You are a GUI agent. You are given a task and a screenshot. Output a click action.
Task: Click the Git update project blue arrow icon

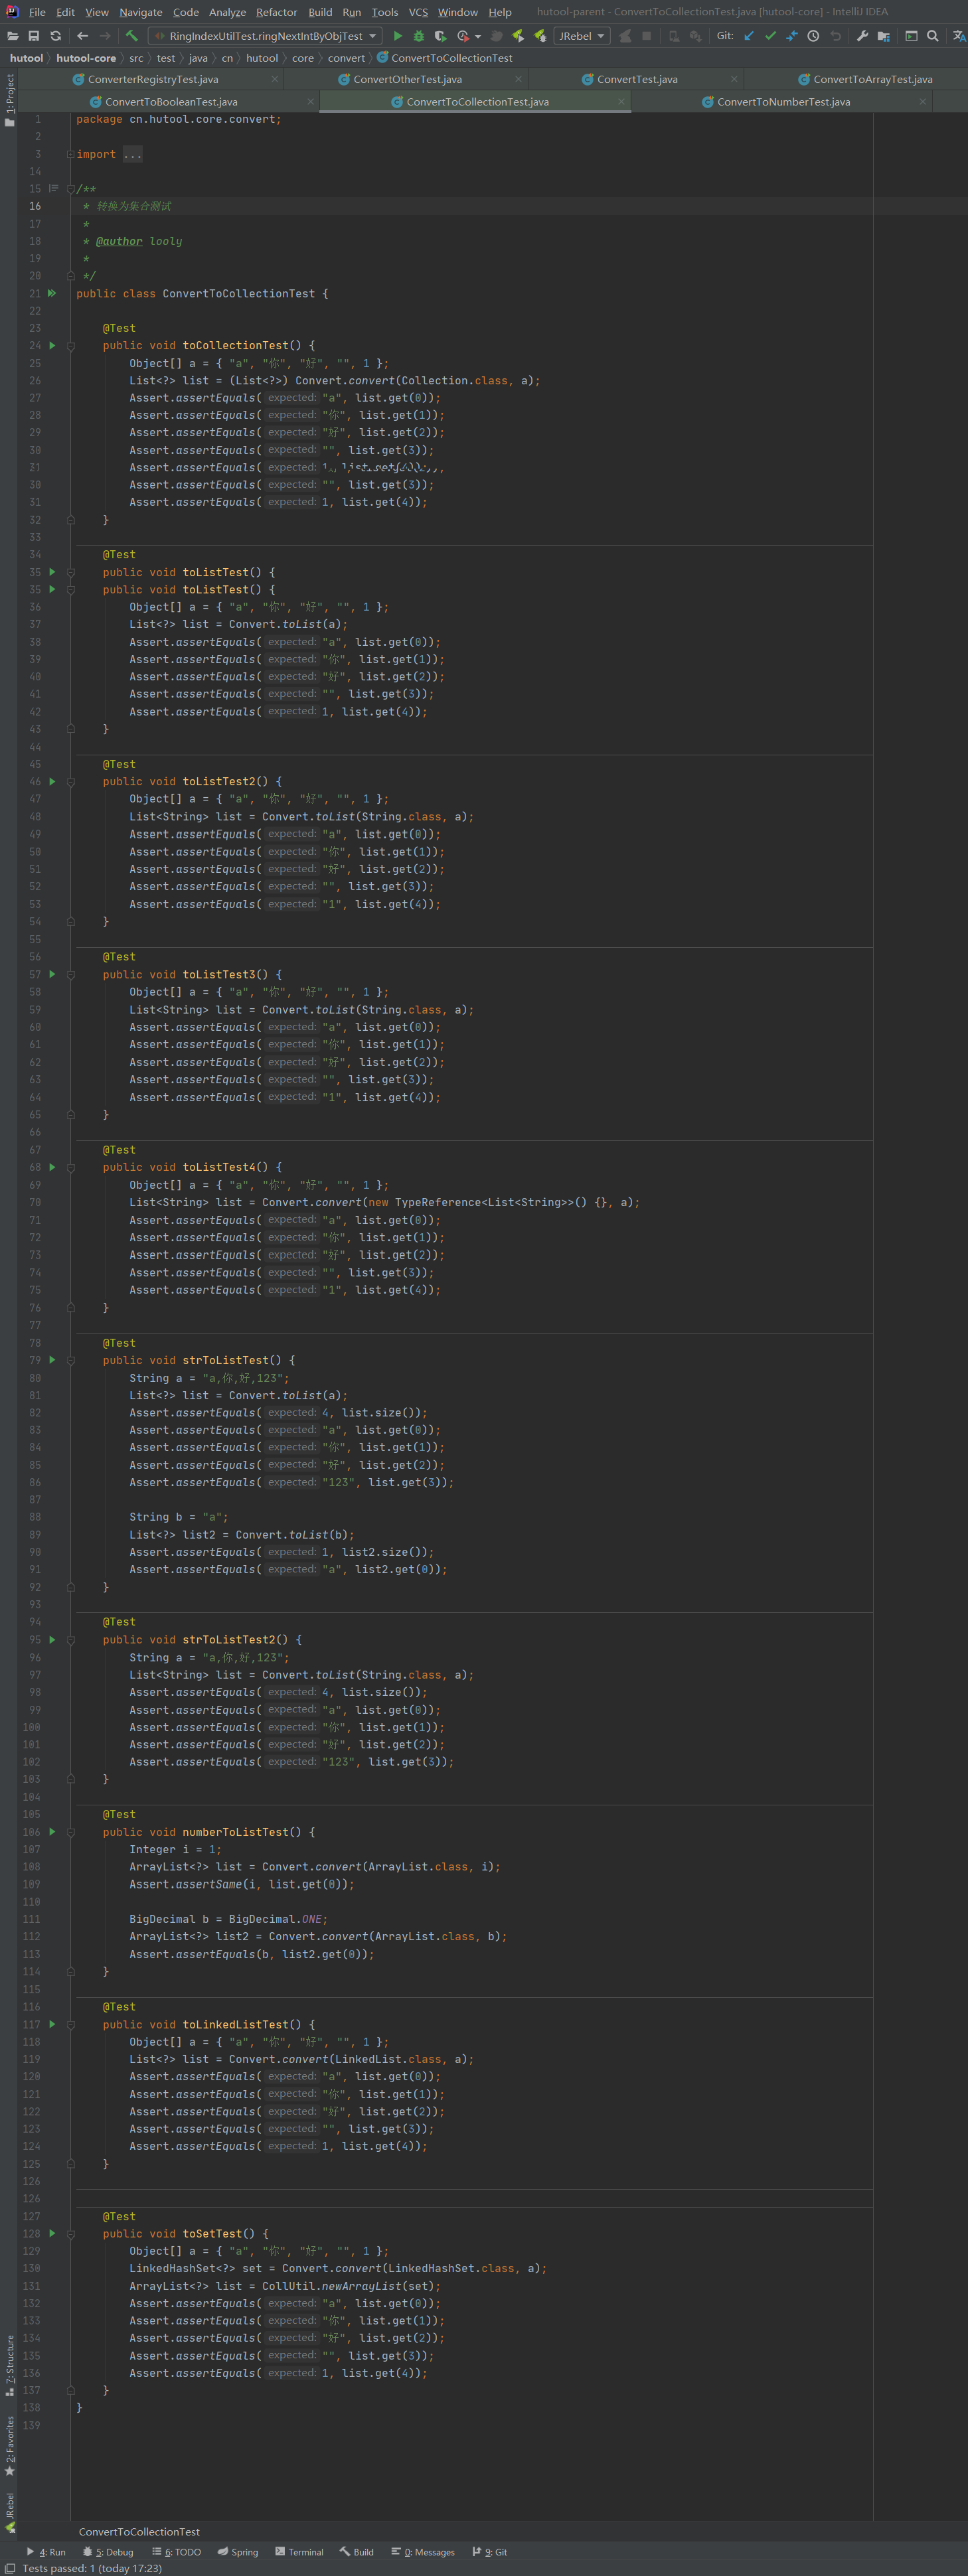point(749,36)
